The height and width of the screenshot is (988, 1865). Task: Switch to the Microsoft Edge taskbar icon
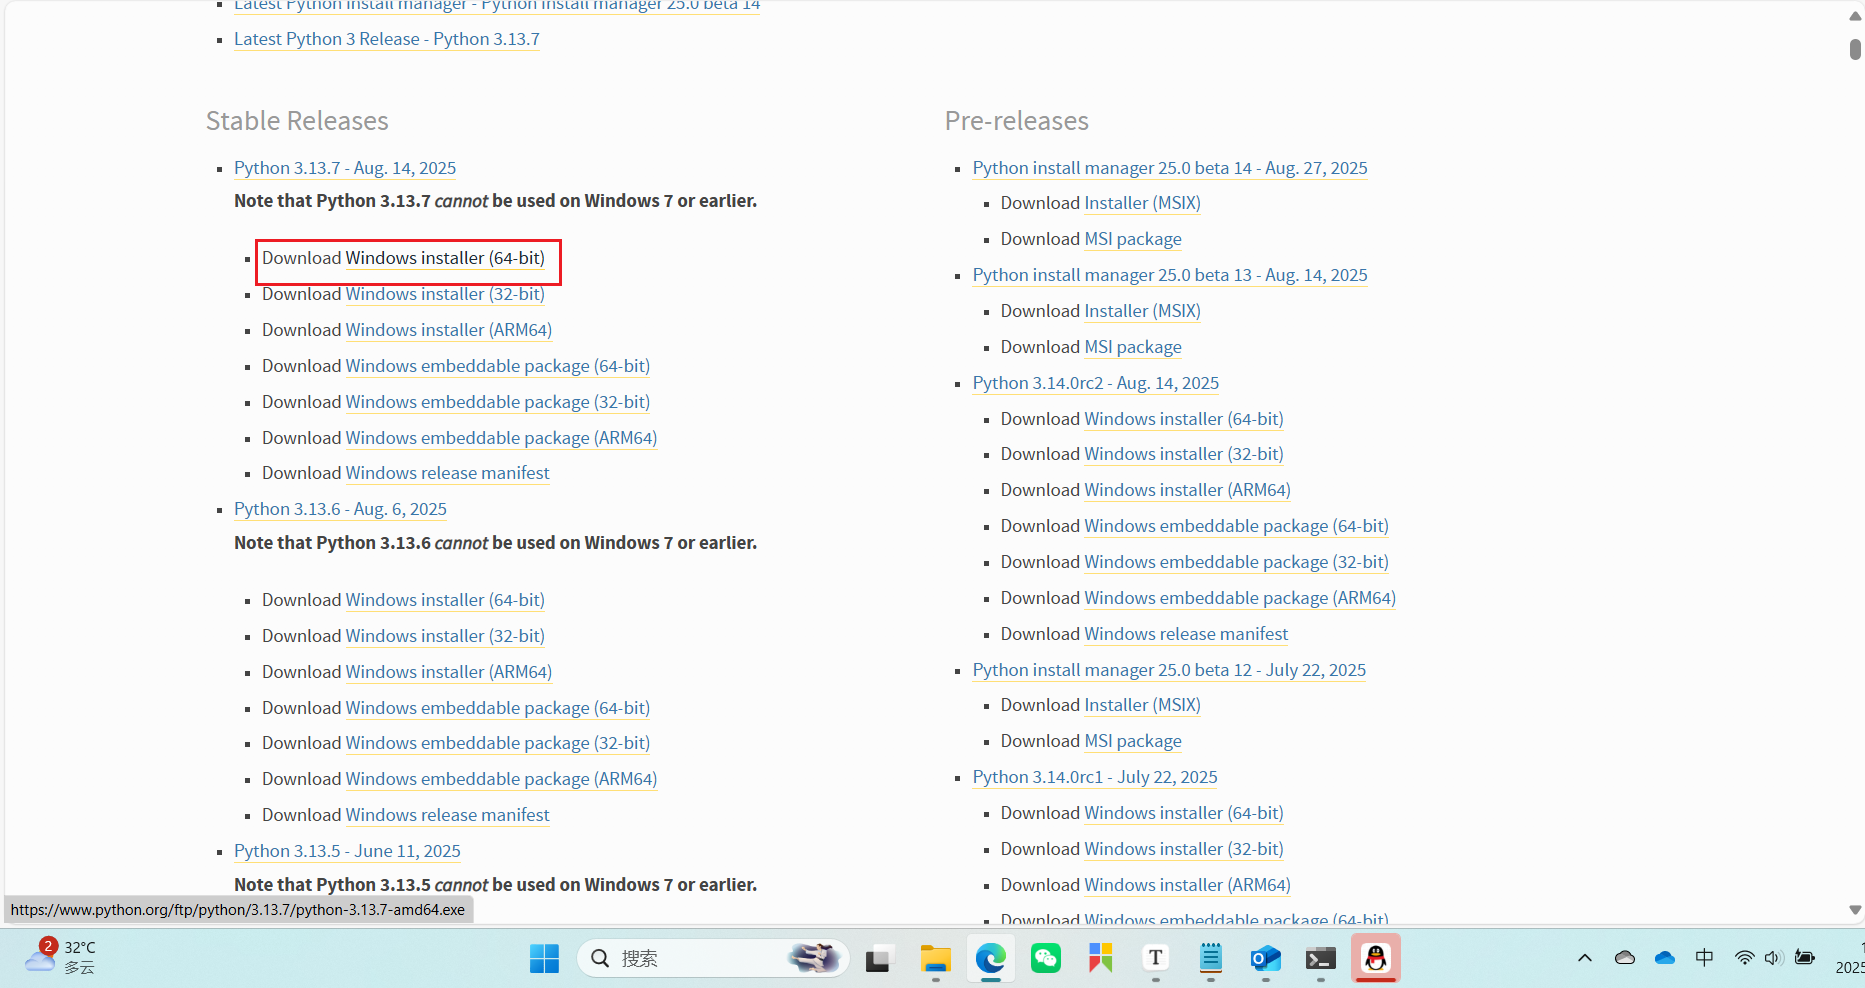pyautogui.click(x=991, y=959)
